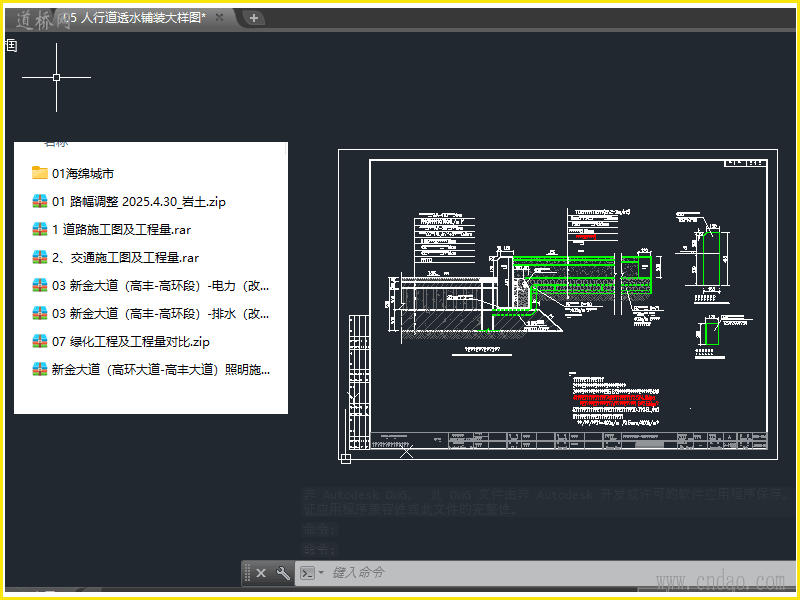Open command line customize wrench icon

(x=283, y=573)
